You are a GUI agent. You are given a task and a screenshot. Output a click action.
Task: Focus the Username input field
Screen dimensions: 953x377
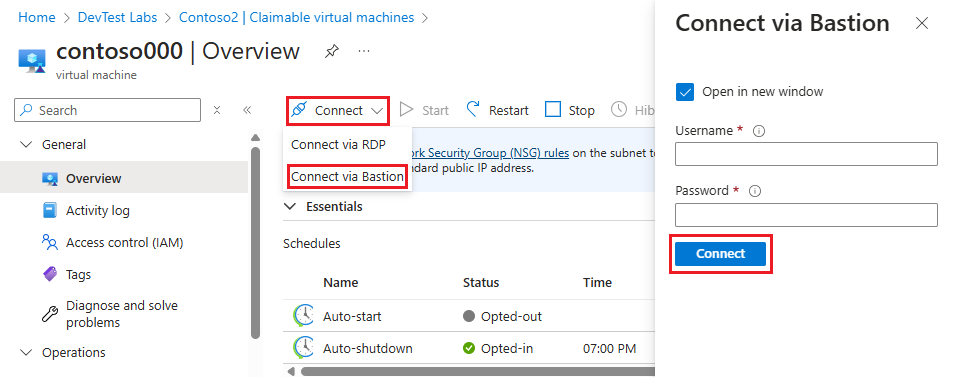coord(806,154)
